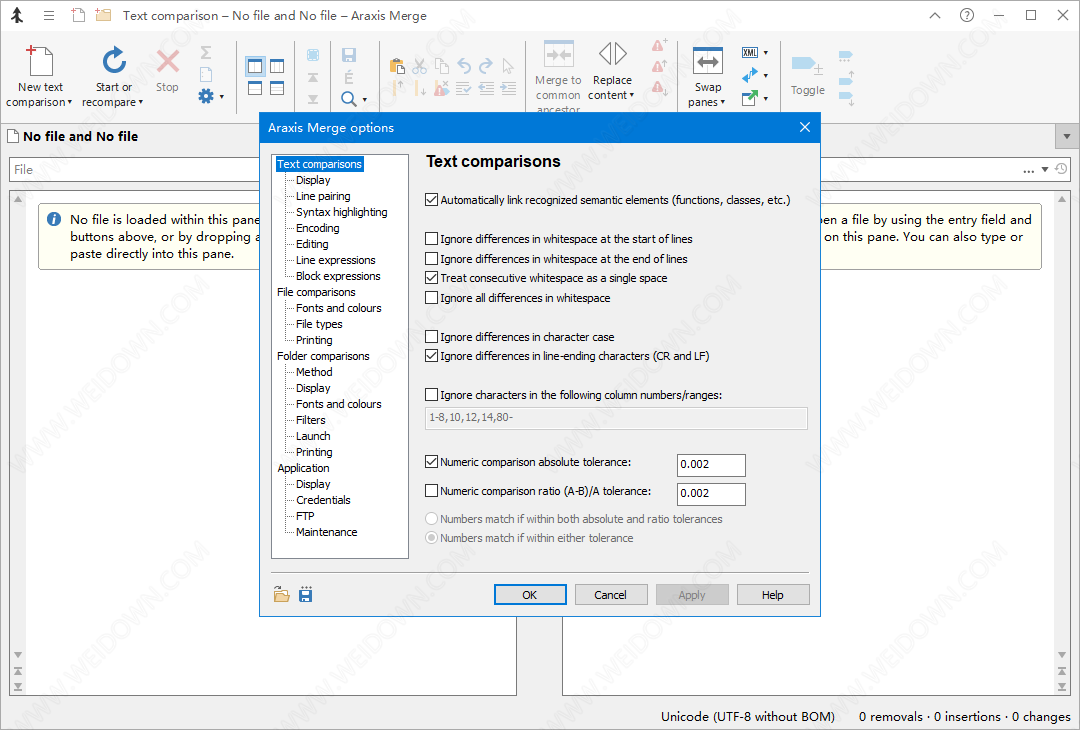Open the comparison tab list dropdown arrow

[x=1067, y=136]
